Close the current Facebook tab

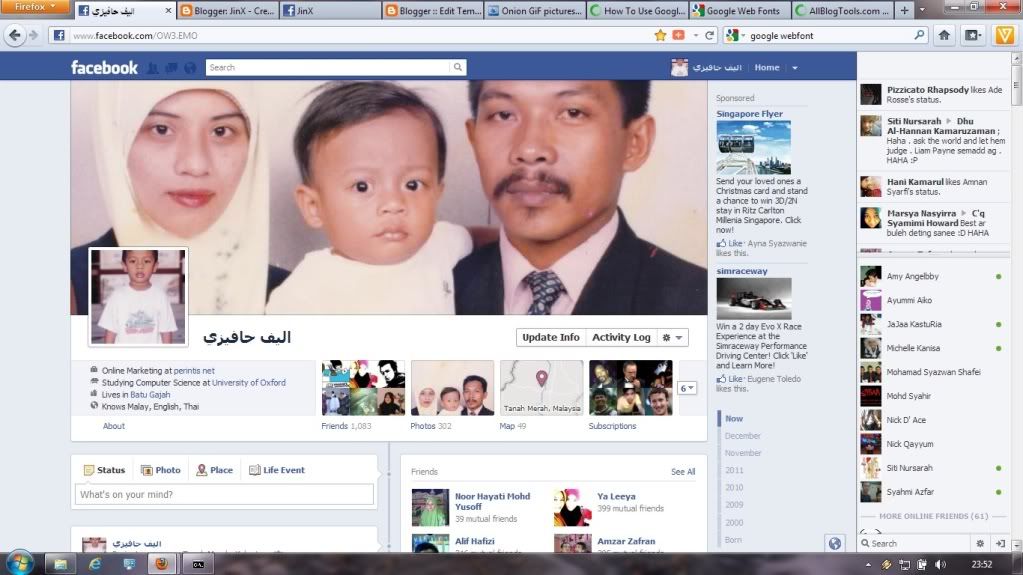(x=168, y=10)
